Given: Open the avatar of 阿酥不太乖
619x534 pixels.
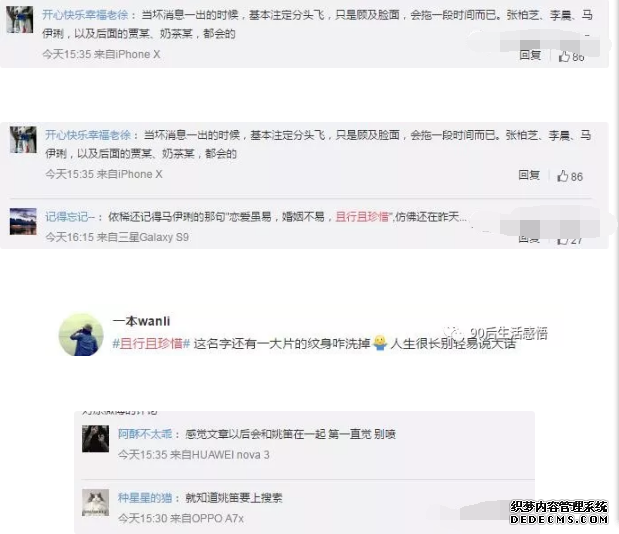Looking at the screenshot, I should (x=96, y=438).
